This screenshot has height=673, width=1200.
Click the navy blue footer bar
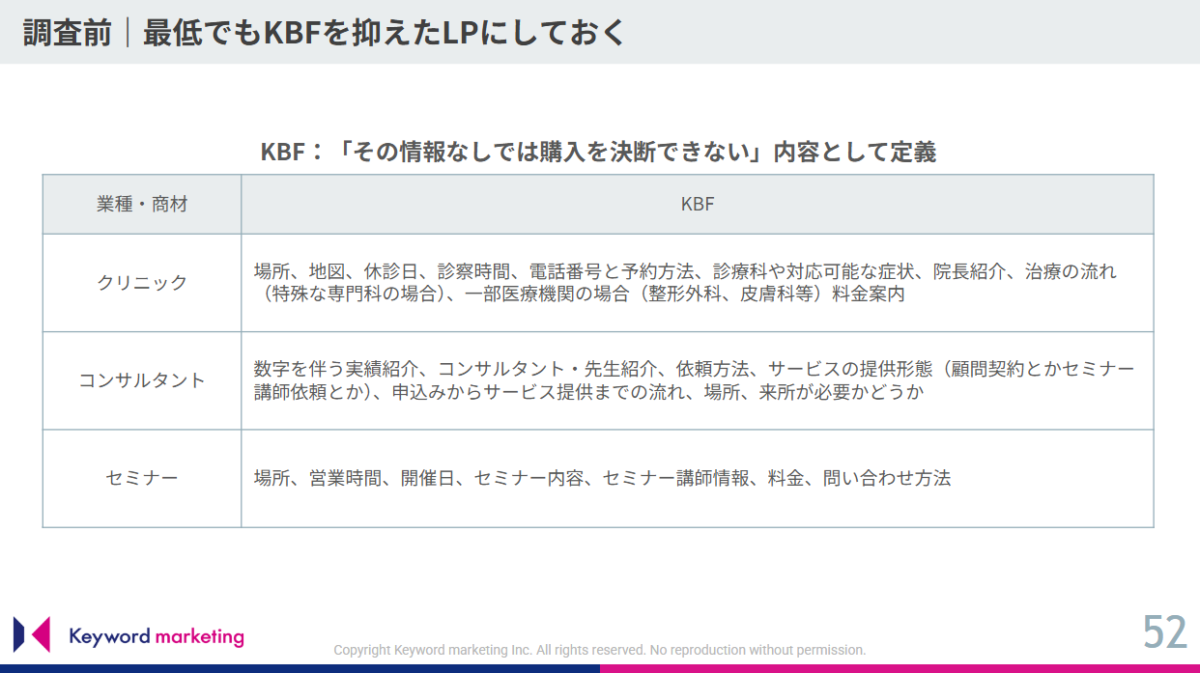point(300,668)
